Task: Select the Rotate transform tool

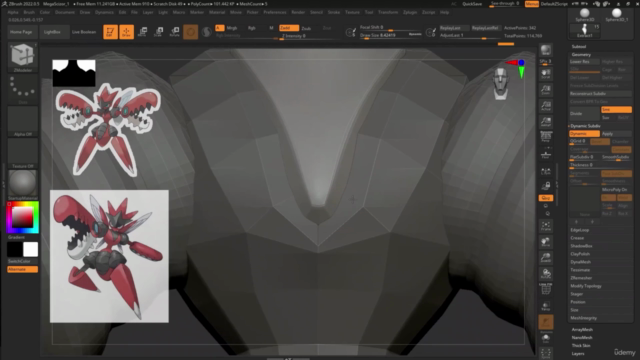Action: (x=174, y=32)
